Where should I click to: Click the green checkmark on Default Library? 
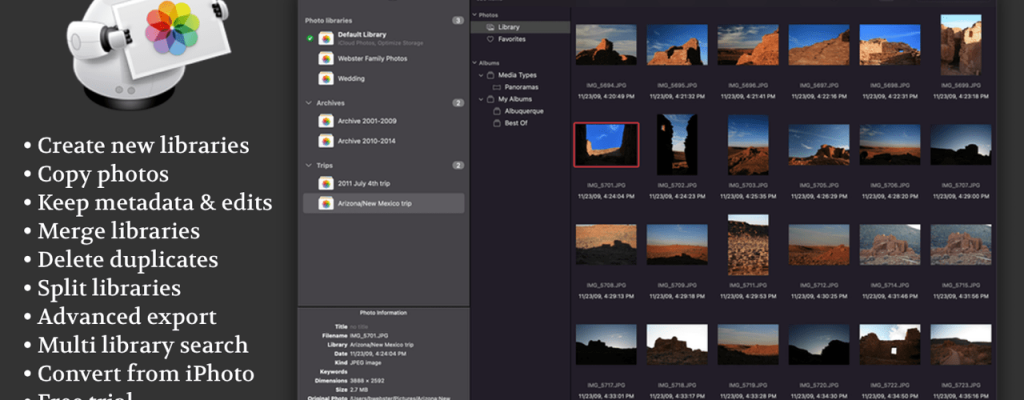pyautogui.click(x=310, y=38)
